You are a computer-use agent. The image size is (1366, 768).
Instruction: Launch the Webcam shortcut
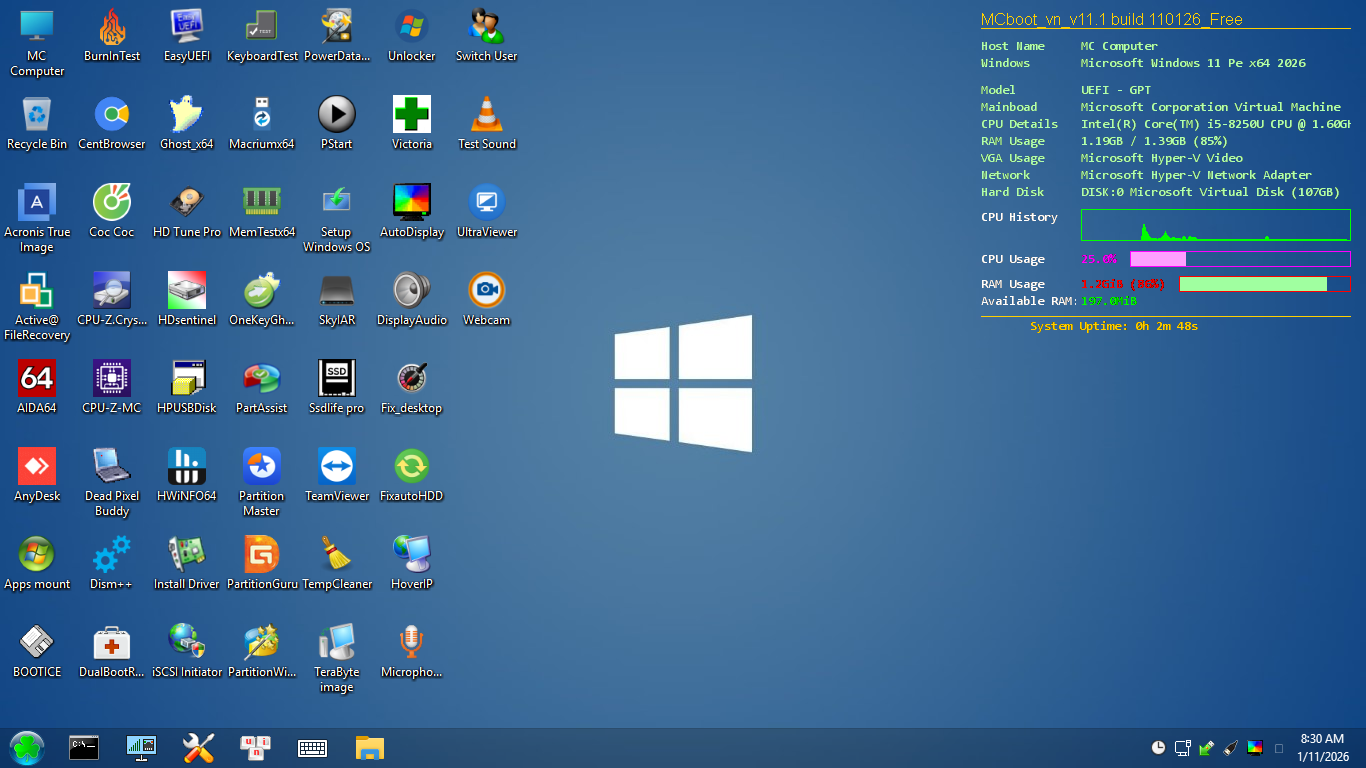point(487,292)
